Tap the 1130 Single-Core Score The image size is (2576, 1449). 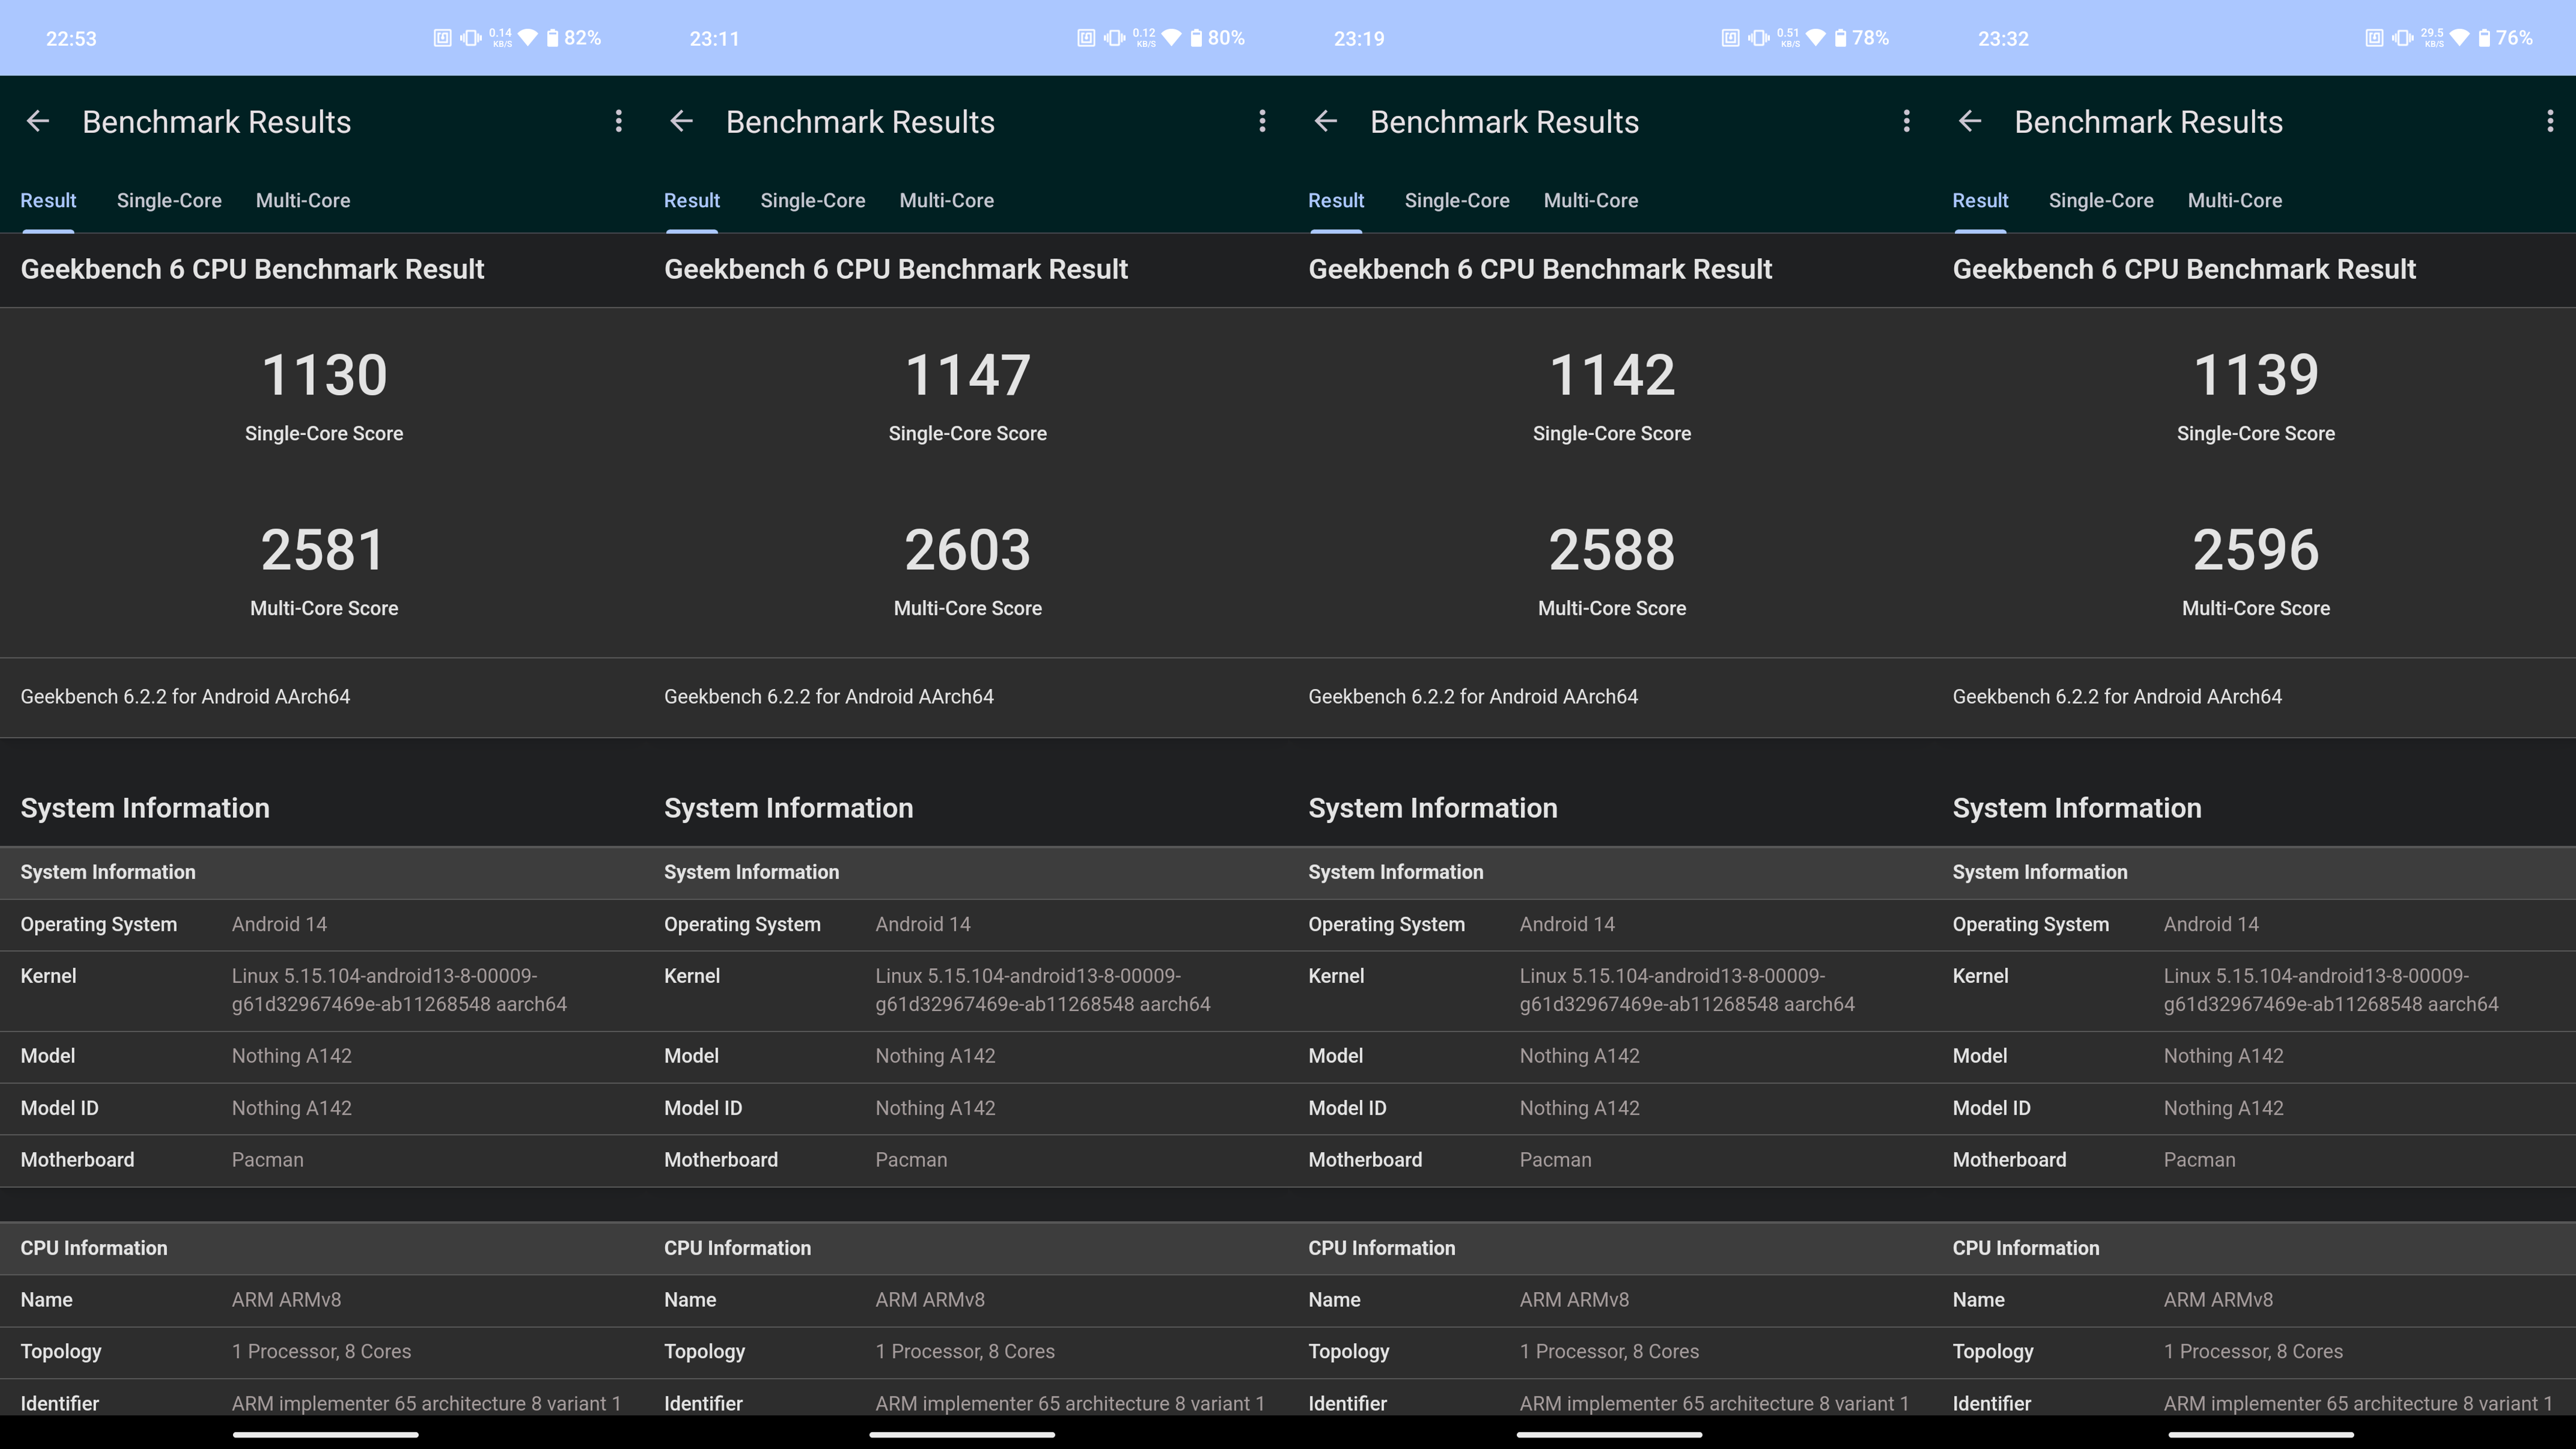(x=324, y=376)
